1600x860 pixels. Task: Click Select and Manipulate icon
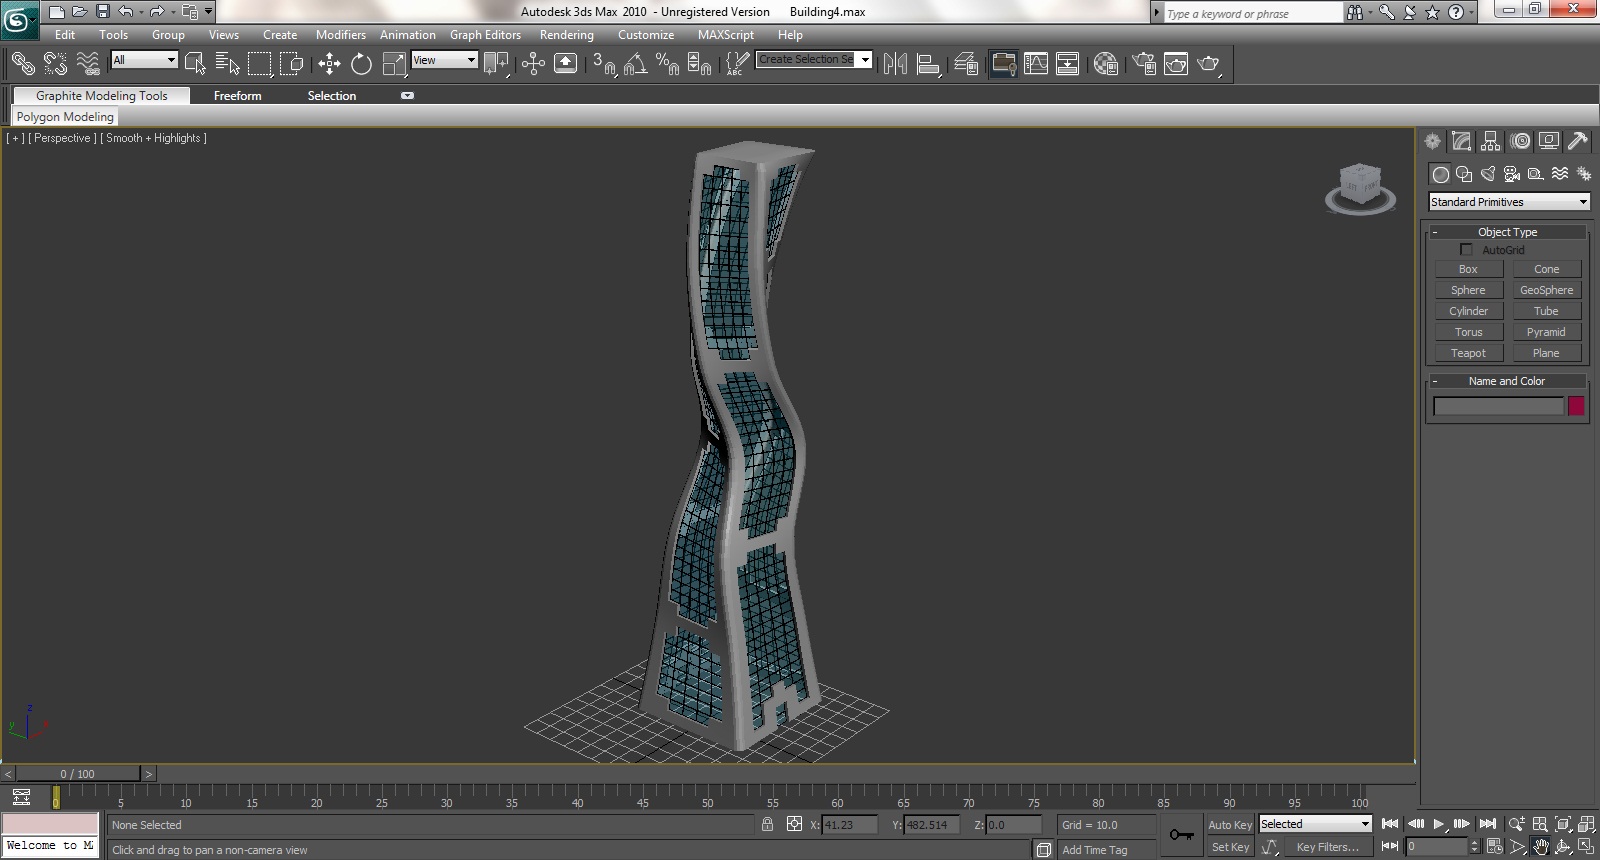(x=533, y=64)
